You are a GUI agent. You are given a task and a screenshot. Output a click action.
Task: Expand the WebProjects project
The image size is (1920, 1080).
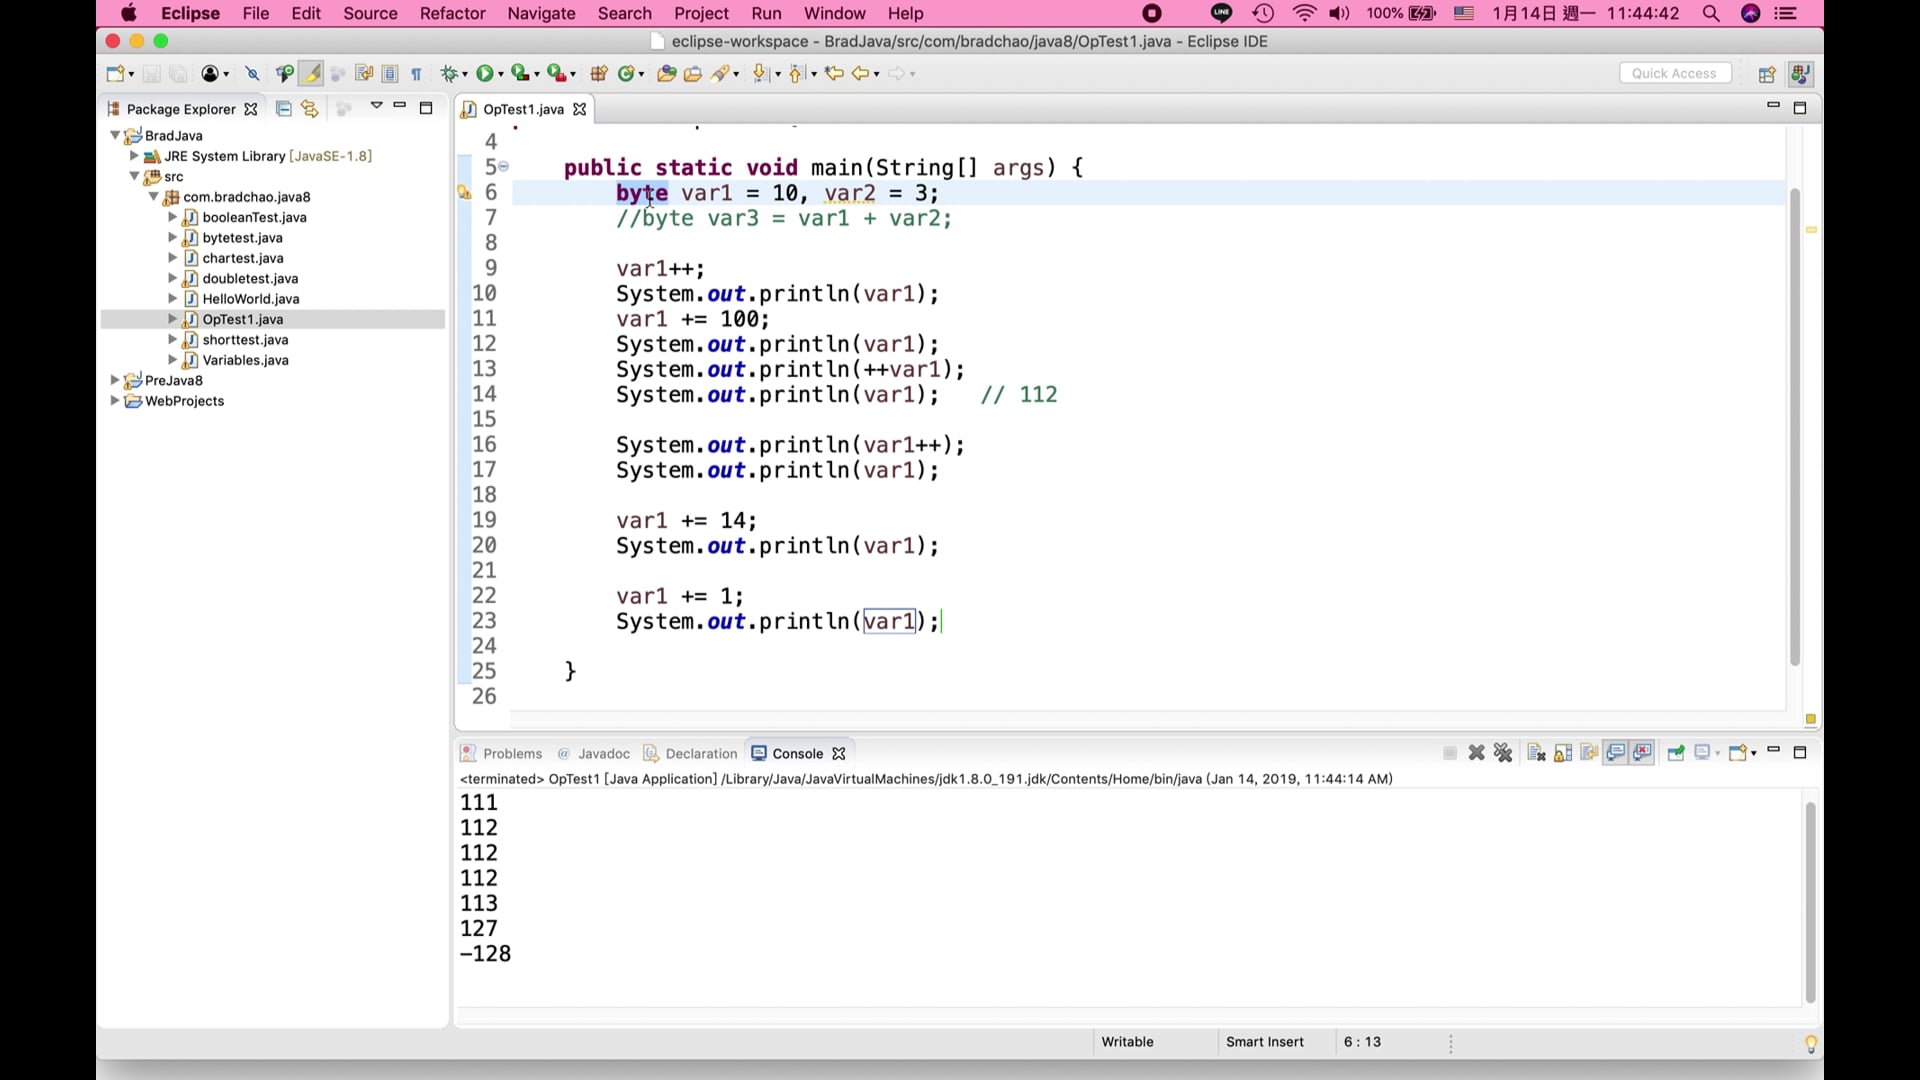click(115, 401)
